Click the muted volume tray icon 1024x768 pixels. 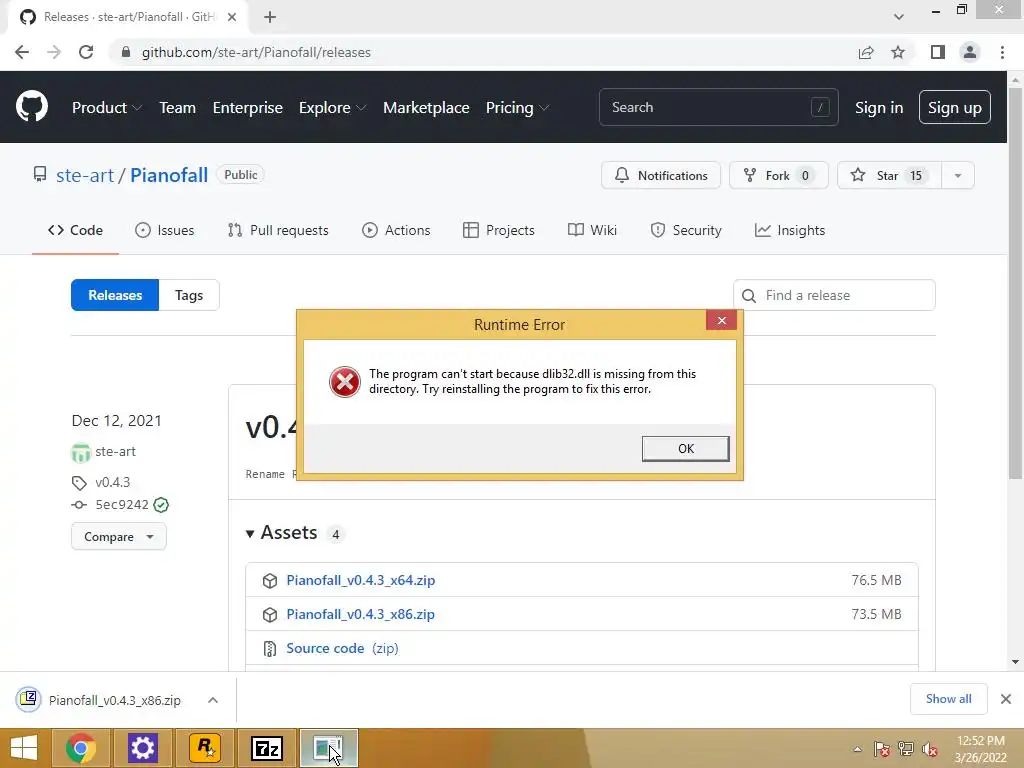click(x=930, y=749)
